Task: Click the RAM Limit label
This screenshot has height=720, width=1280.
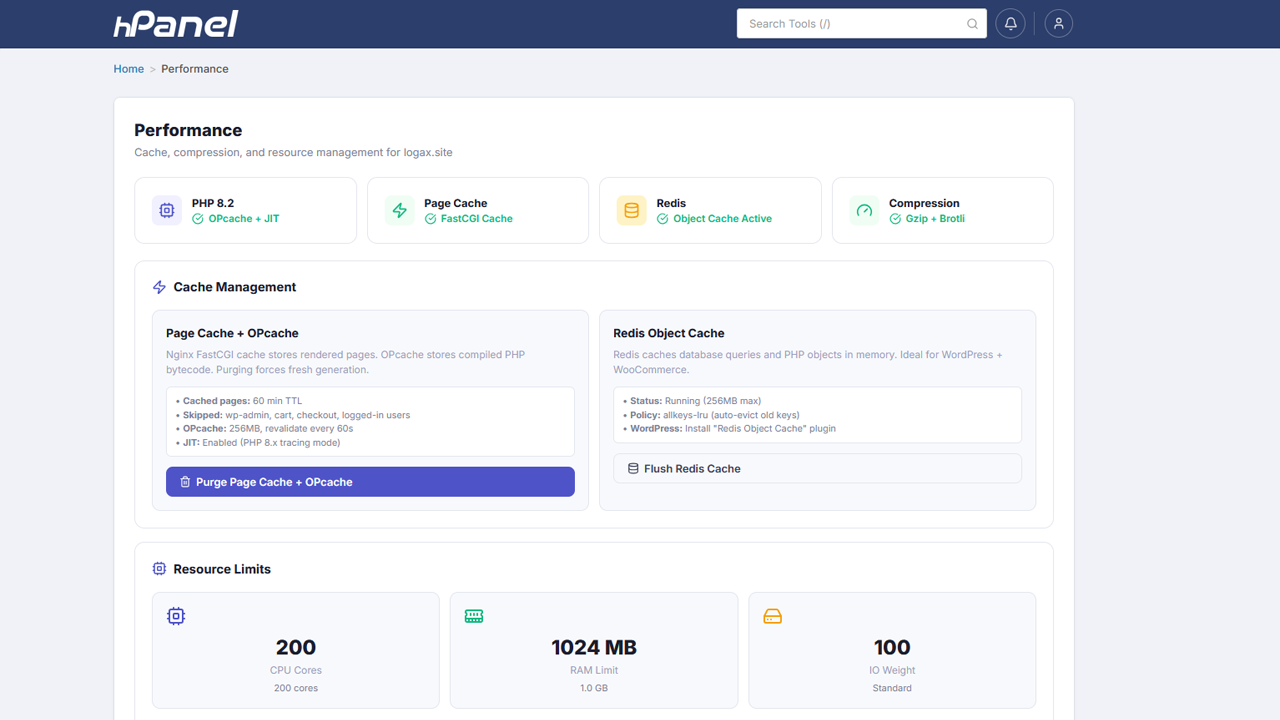Action: 594,671
